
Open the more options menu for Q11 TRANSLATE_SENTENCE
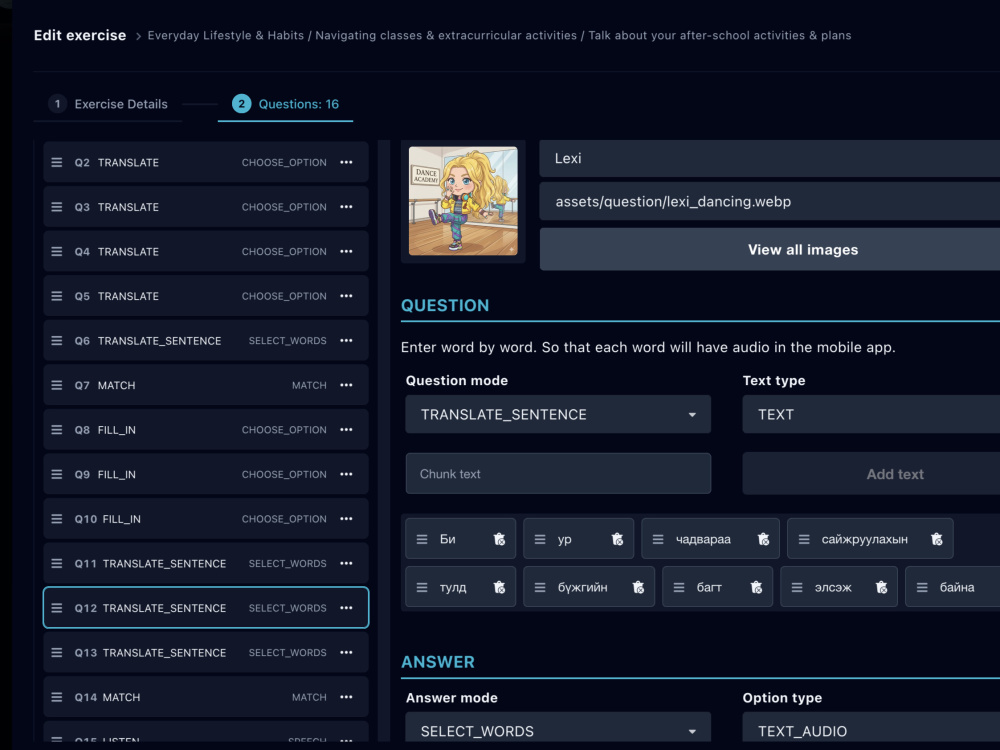click(x=346, y=564)
